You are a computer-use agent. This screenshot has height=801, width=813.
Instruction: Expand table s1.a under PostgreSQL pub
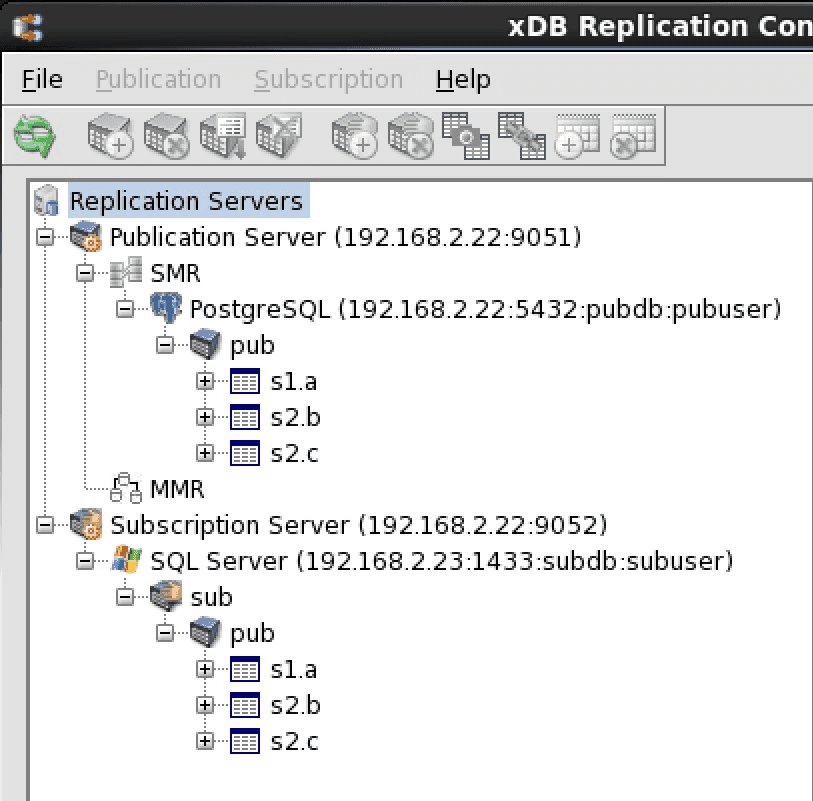pos(206,381)
